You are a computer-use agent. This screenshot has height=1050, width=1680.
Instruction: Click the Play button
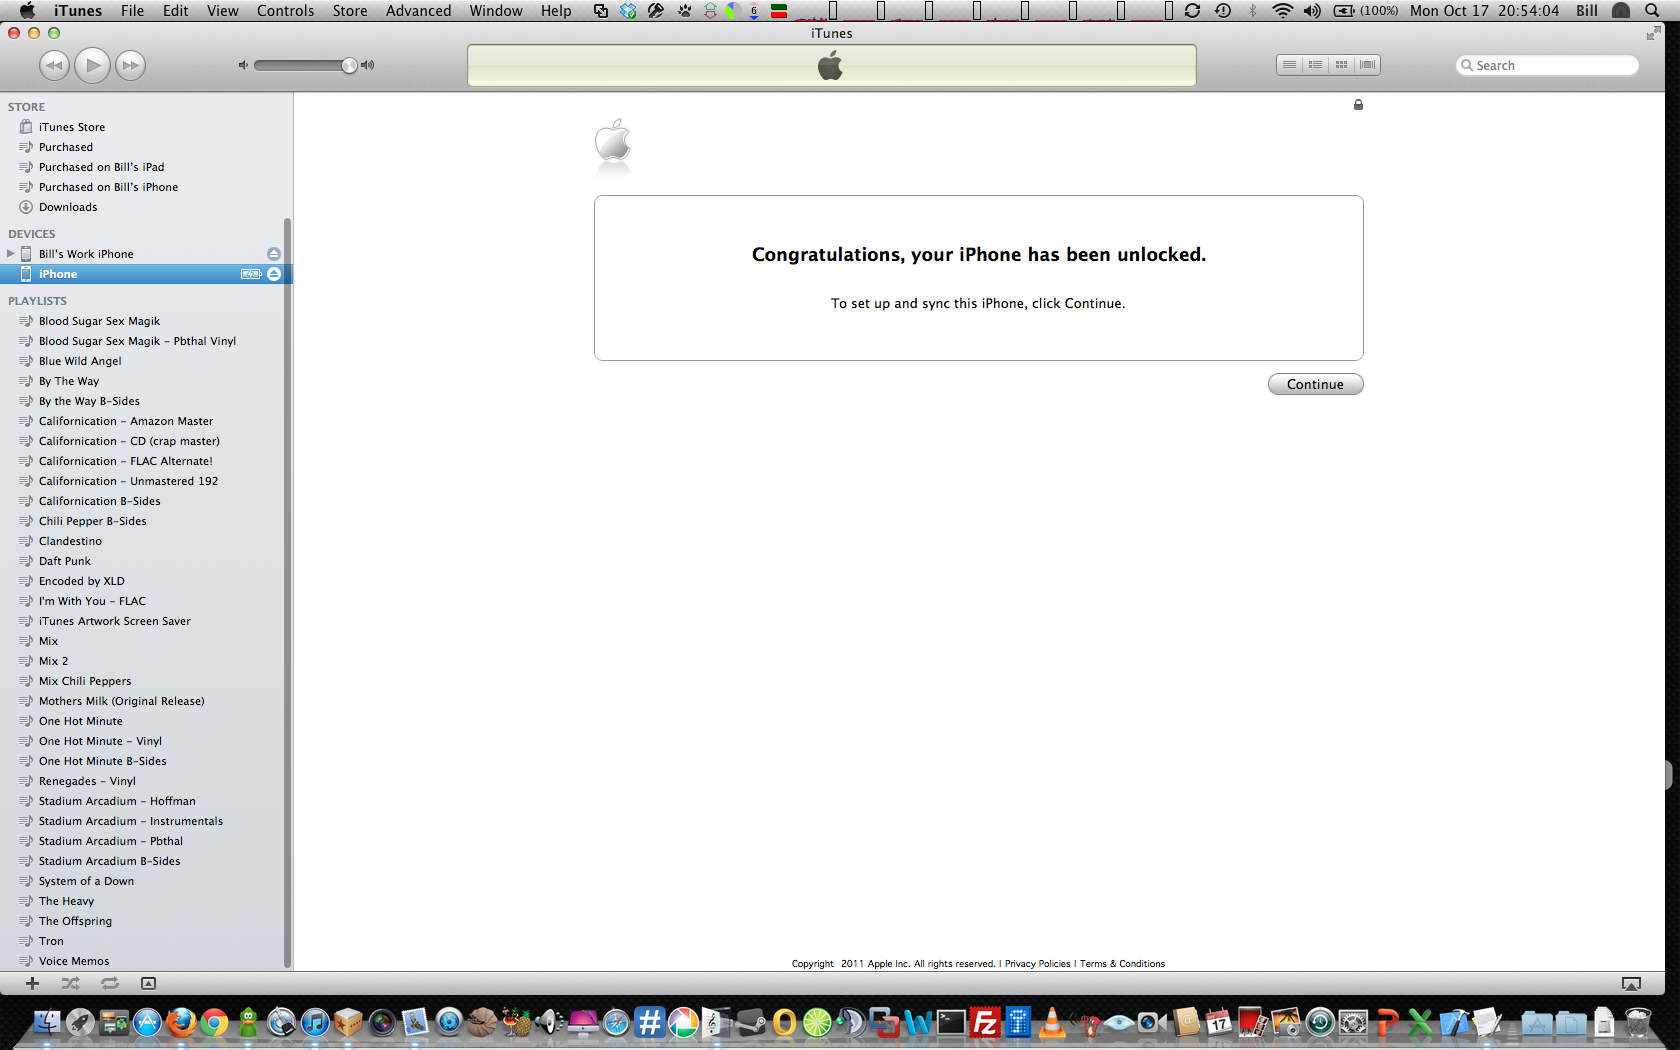tap(92, 65)
